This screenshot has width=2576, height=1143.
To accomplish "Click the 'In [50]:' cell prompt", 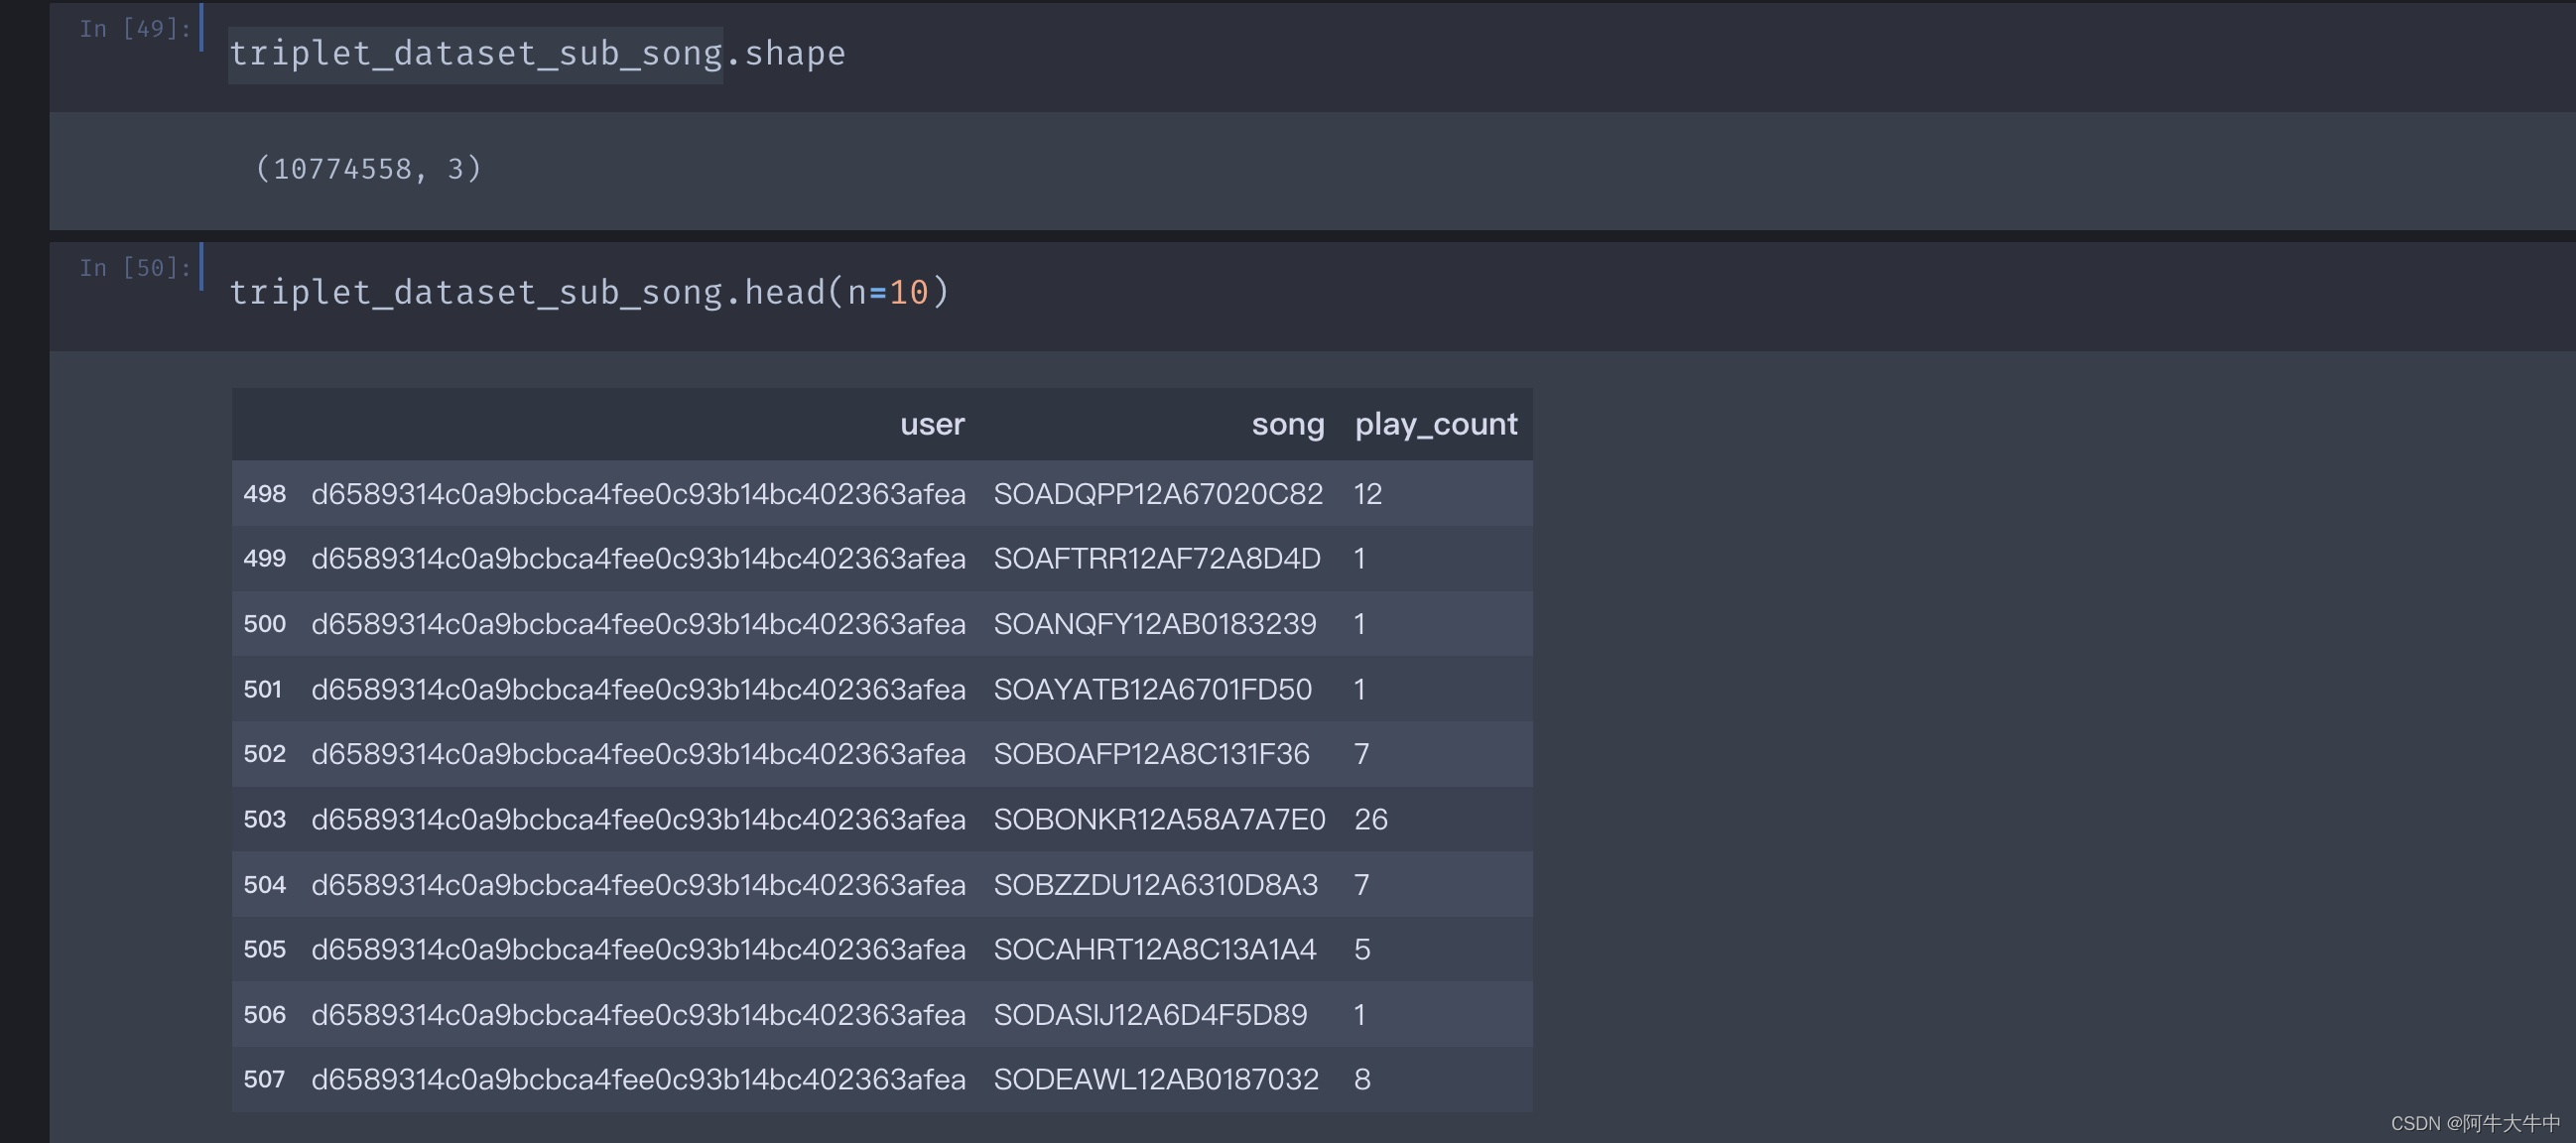I will point(135,268).
